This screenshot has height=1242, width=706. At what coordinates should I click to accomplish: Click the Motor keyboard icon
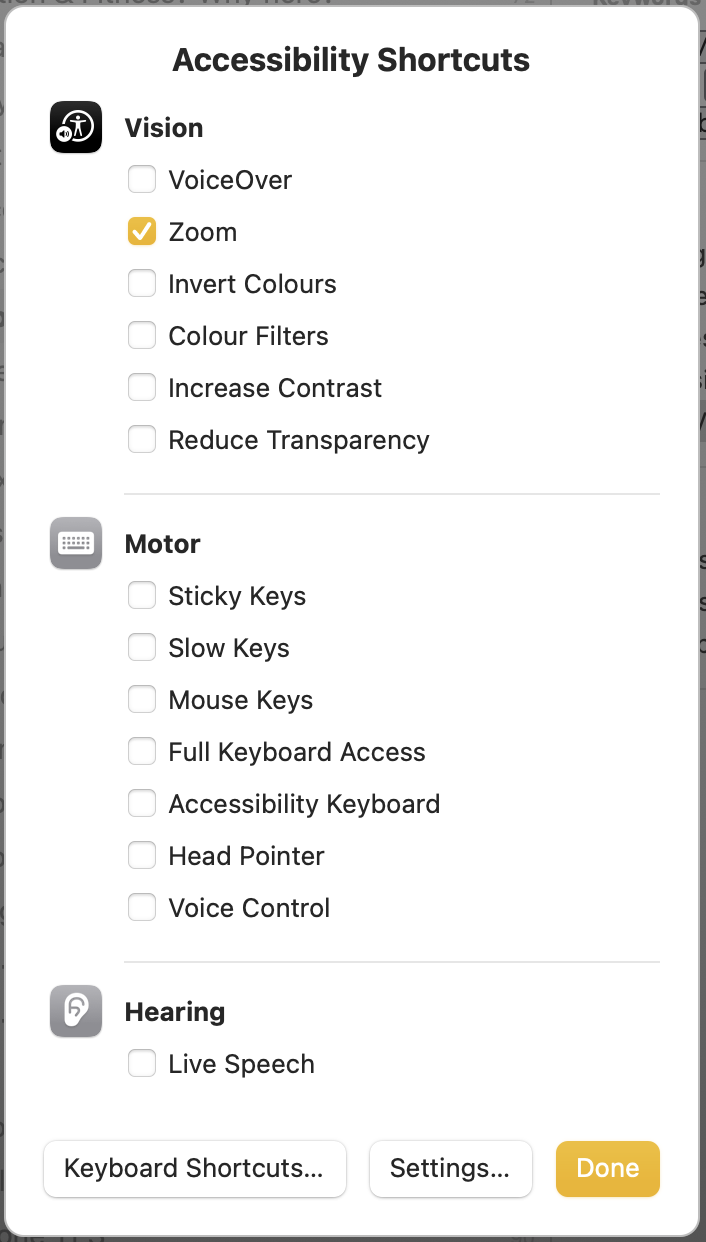(x=76, y=543)
